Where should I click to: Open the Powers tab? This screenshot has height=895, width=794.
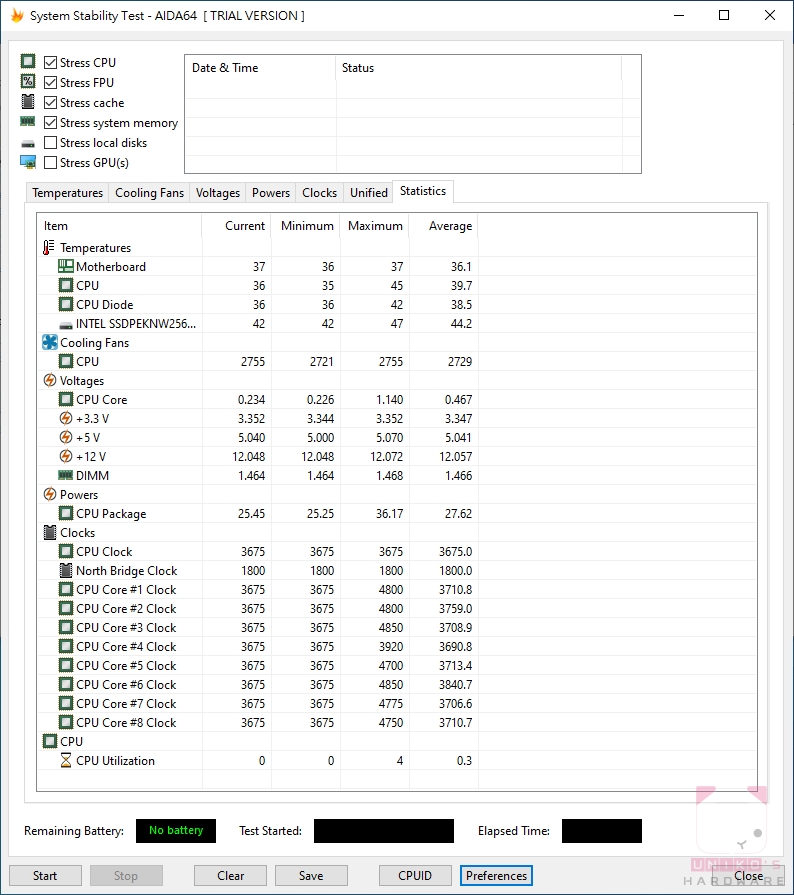271,193
